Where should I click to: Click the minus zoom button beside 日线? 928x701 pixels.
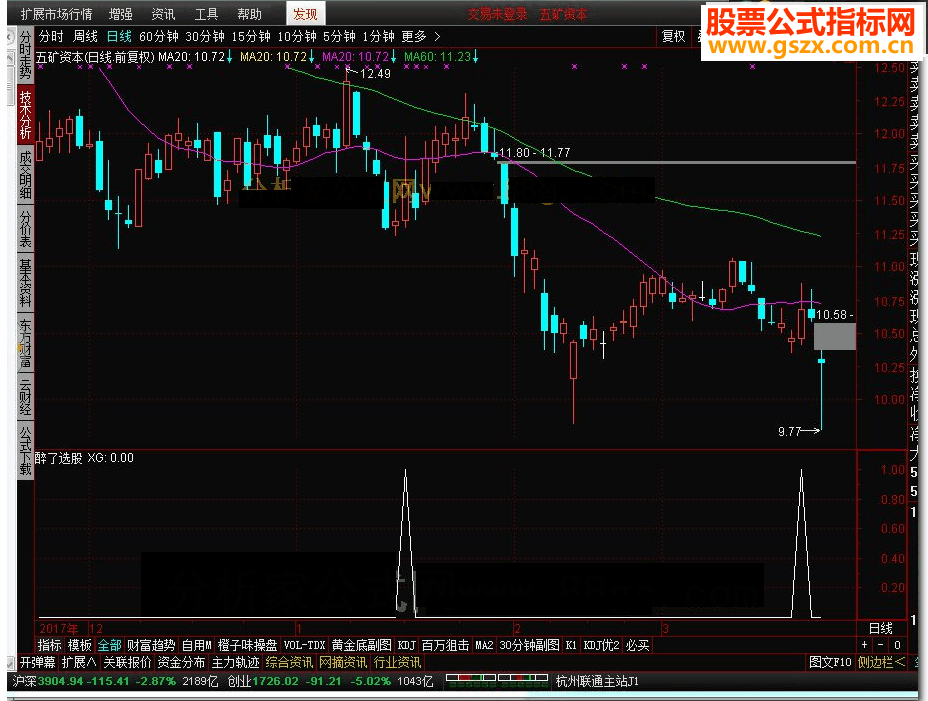pyautogui.click(x=881, y=645)
